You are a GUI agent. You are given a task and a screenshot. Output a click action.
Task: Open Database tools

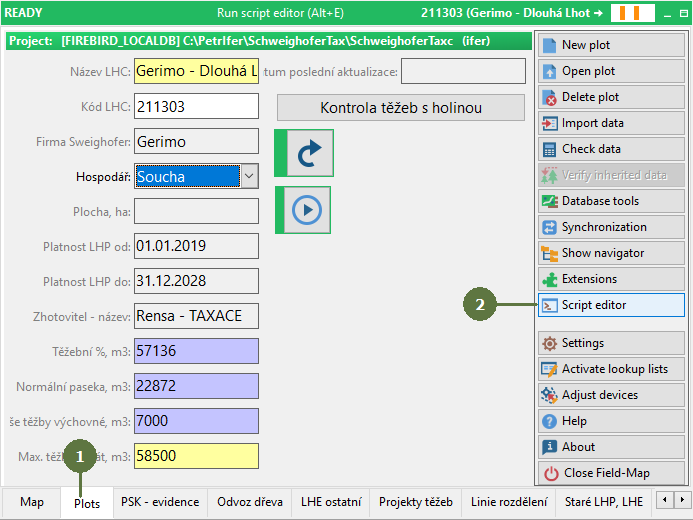(610, 201)
